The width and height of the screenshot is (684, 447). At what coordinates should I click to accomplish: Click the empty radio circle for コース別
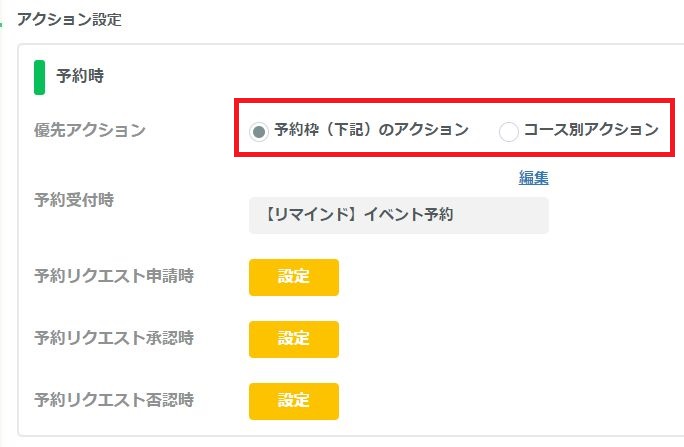[509, 130]
